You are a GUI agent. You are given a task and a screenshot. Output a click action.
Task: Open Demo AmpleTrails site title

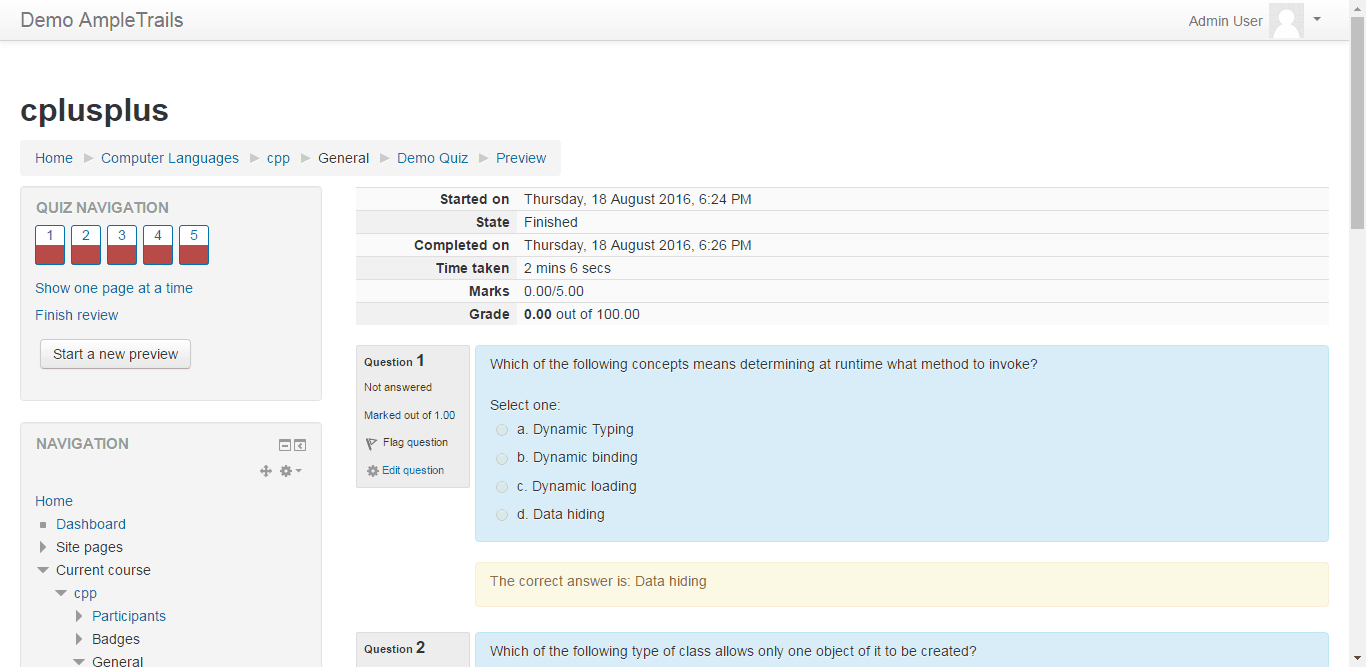[x=102, y=20]
